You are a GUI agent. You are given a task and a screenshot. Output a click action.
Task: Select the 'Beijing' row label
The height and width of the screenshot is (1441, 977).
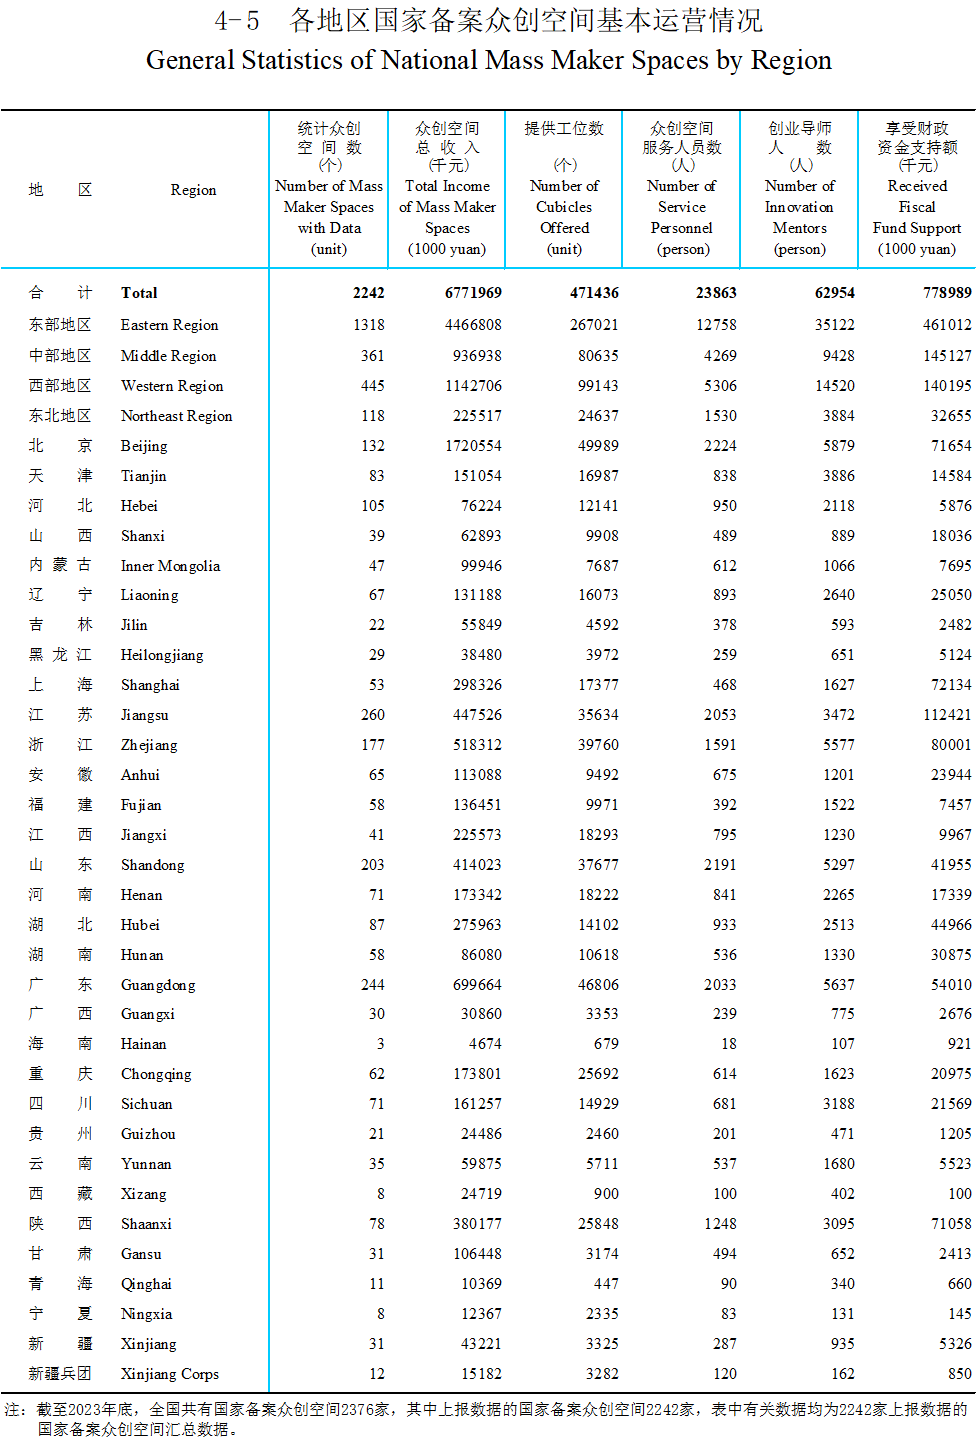pos(144,446)
